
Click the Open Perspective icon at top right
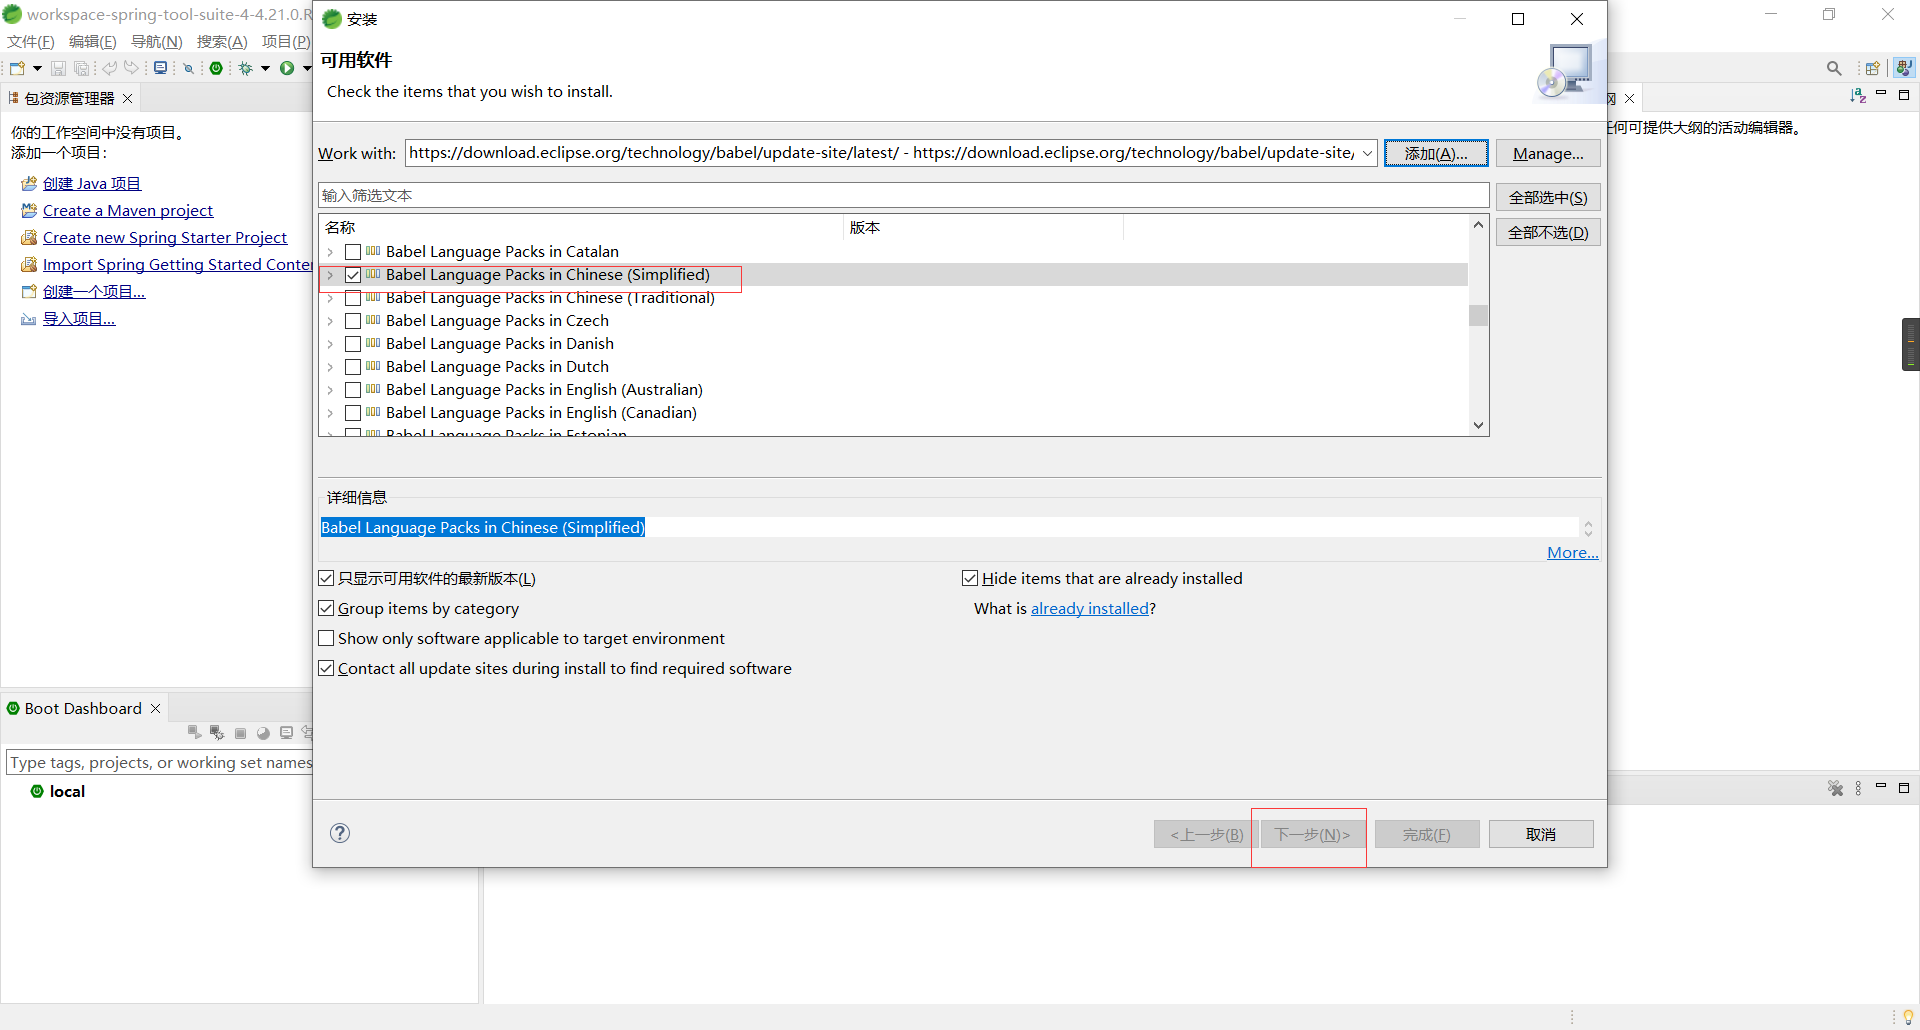1872,68
